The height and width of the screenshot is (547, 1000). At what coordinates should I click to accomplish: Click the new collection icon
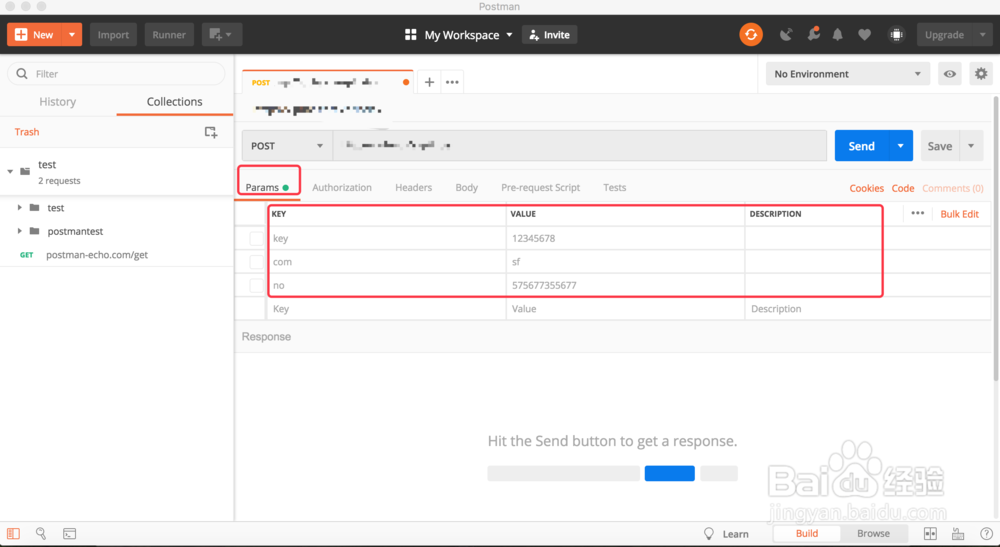coord(210,132)
